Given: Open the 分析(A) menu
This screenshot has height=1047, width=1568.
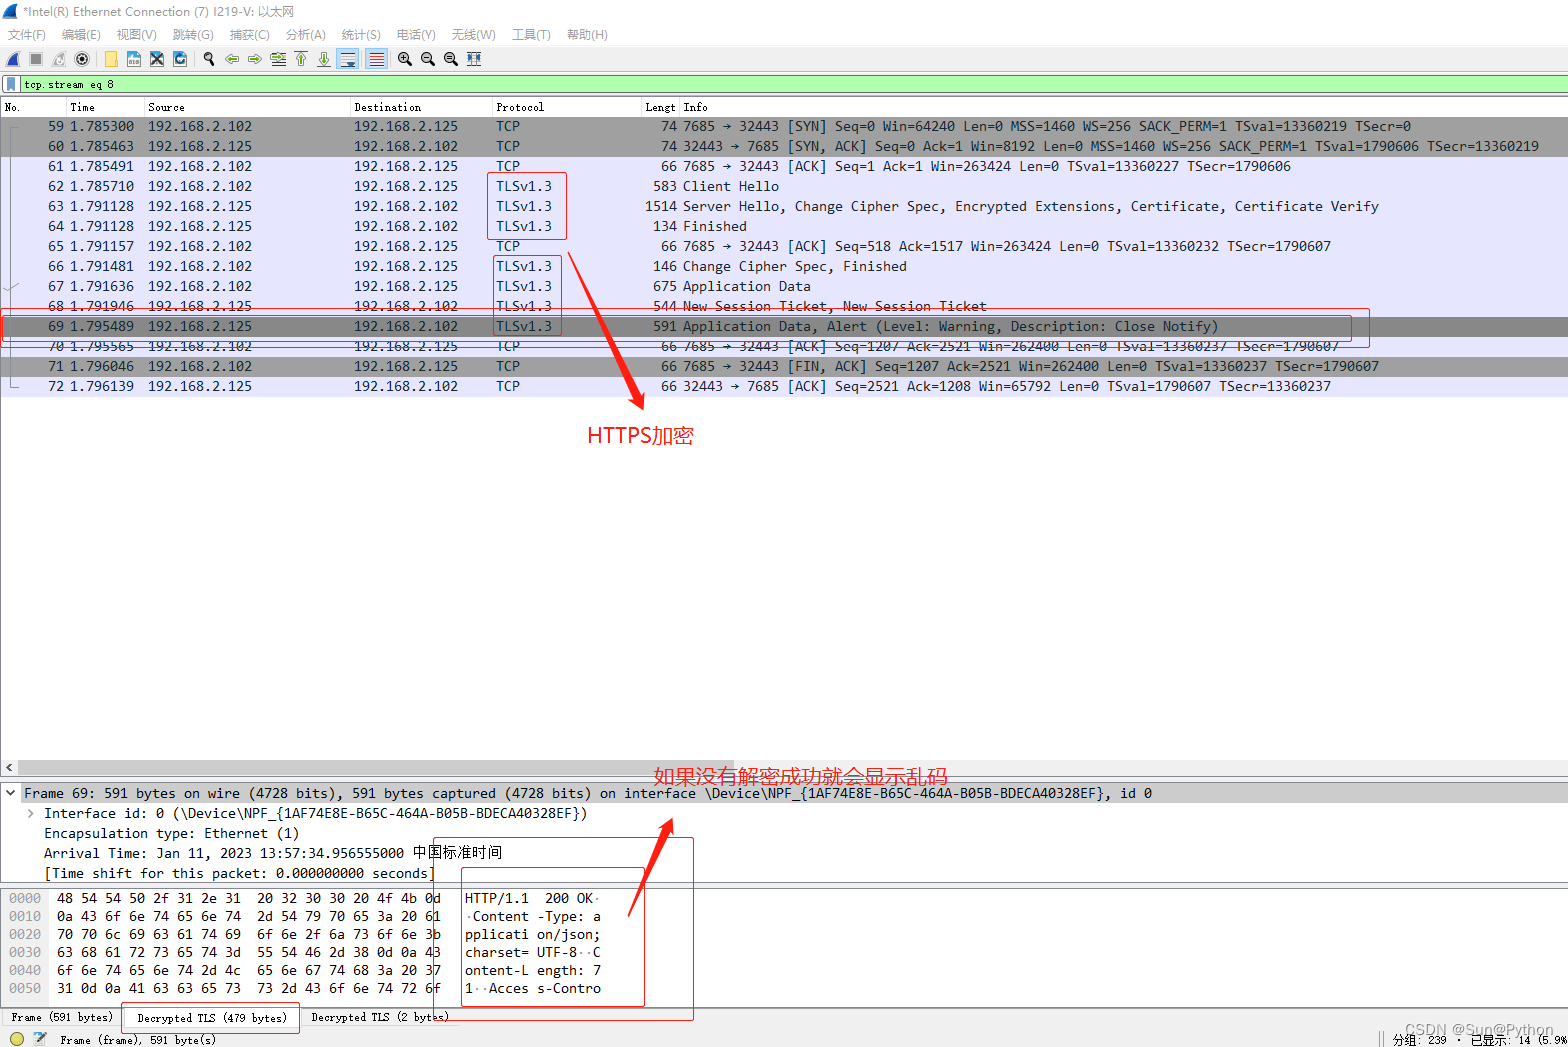Looking at the screenshot, I should [x=305, y=34].
